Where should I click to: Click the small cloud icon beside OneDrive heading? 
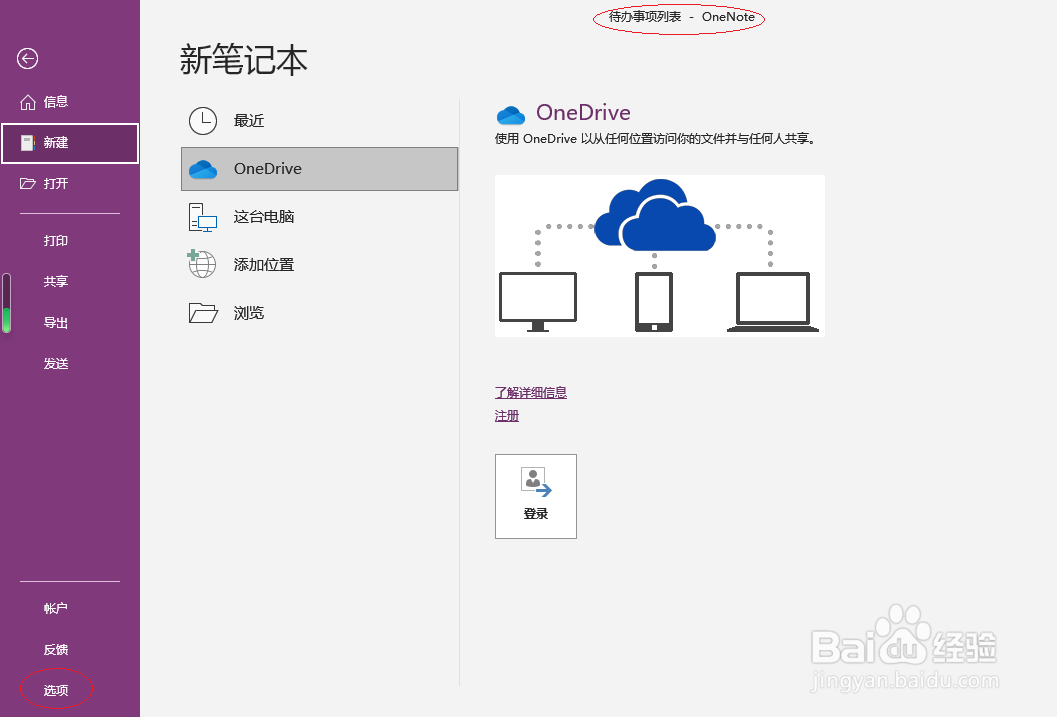click(x=510, y=115)
